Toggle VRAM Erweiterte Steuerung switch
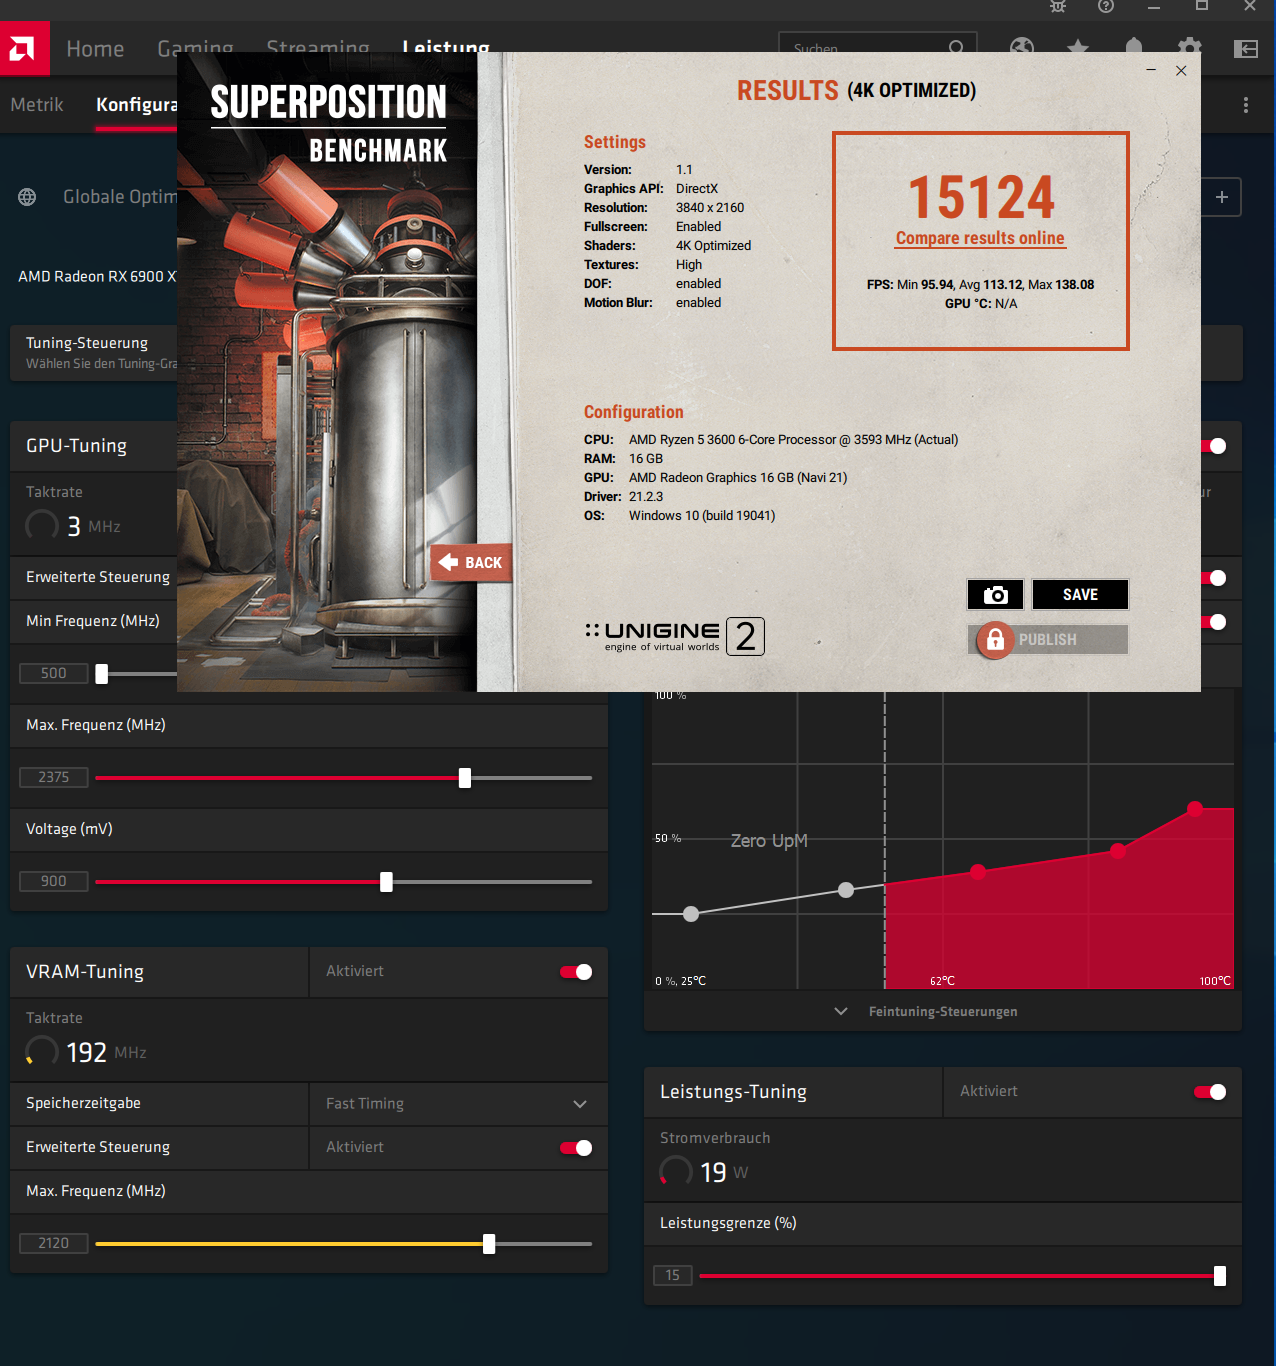This screenshot has width=1276, height=1366. point(576,1148)
